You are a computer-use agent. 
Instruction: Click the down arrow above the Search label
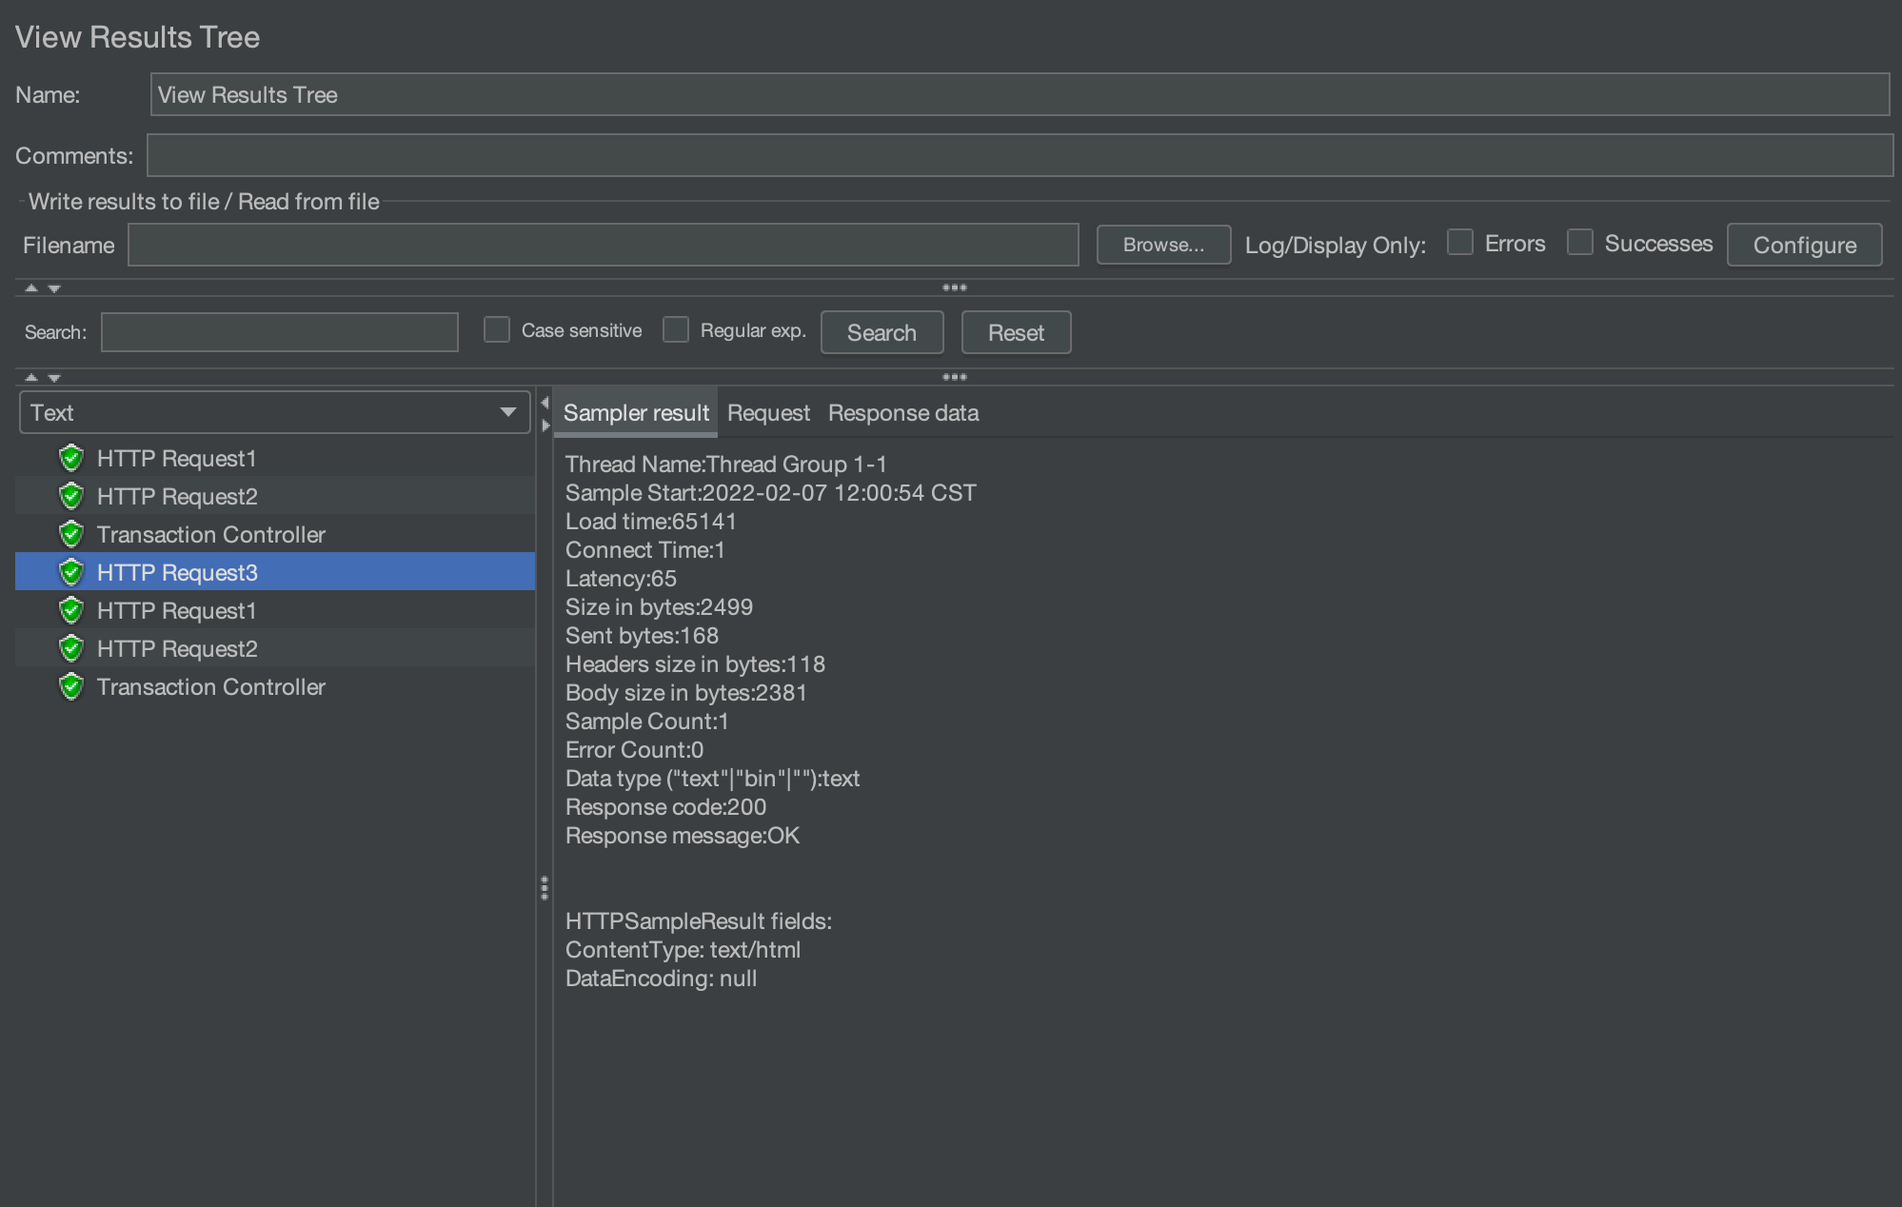54,288
